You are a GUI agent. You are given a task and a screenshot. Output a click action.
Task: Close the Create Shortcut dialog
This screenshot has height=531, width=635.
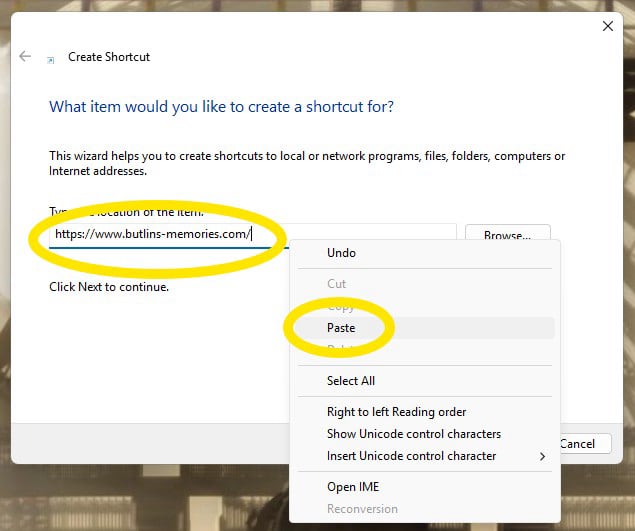(607, 26)
